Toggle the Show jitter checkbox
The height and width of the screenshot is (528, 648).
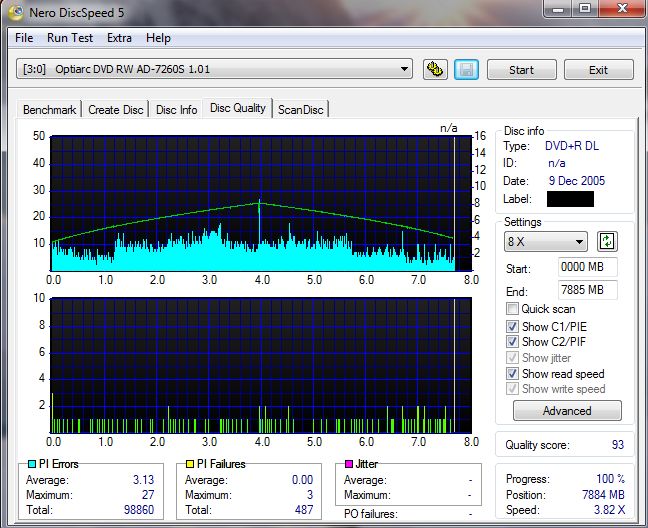point(512,357)
